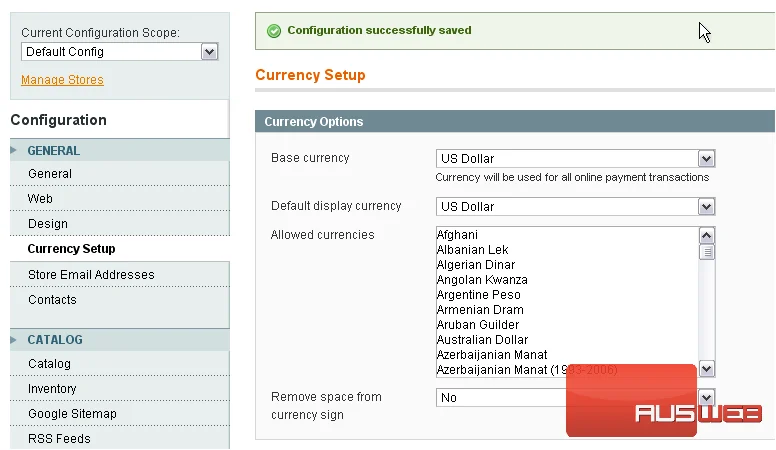Collapse the Currency Options section header
Viewport: 776px width, 450px height.
(515, 121)
